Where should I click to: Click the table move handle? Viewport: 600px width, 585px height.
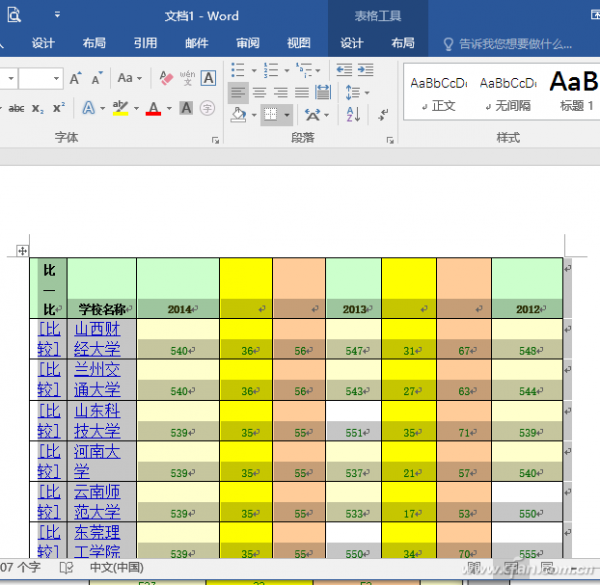(23, 250)
